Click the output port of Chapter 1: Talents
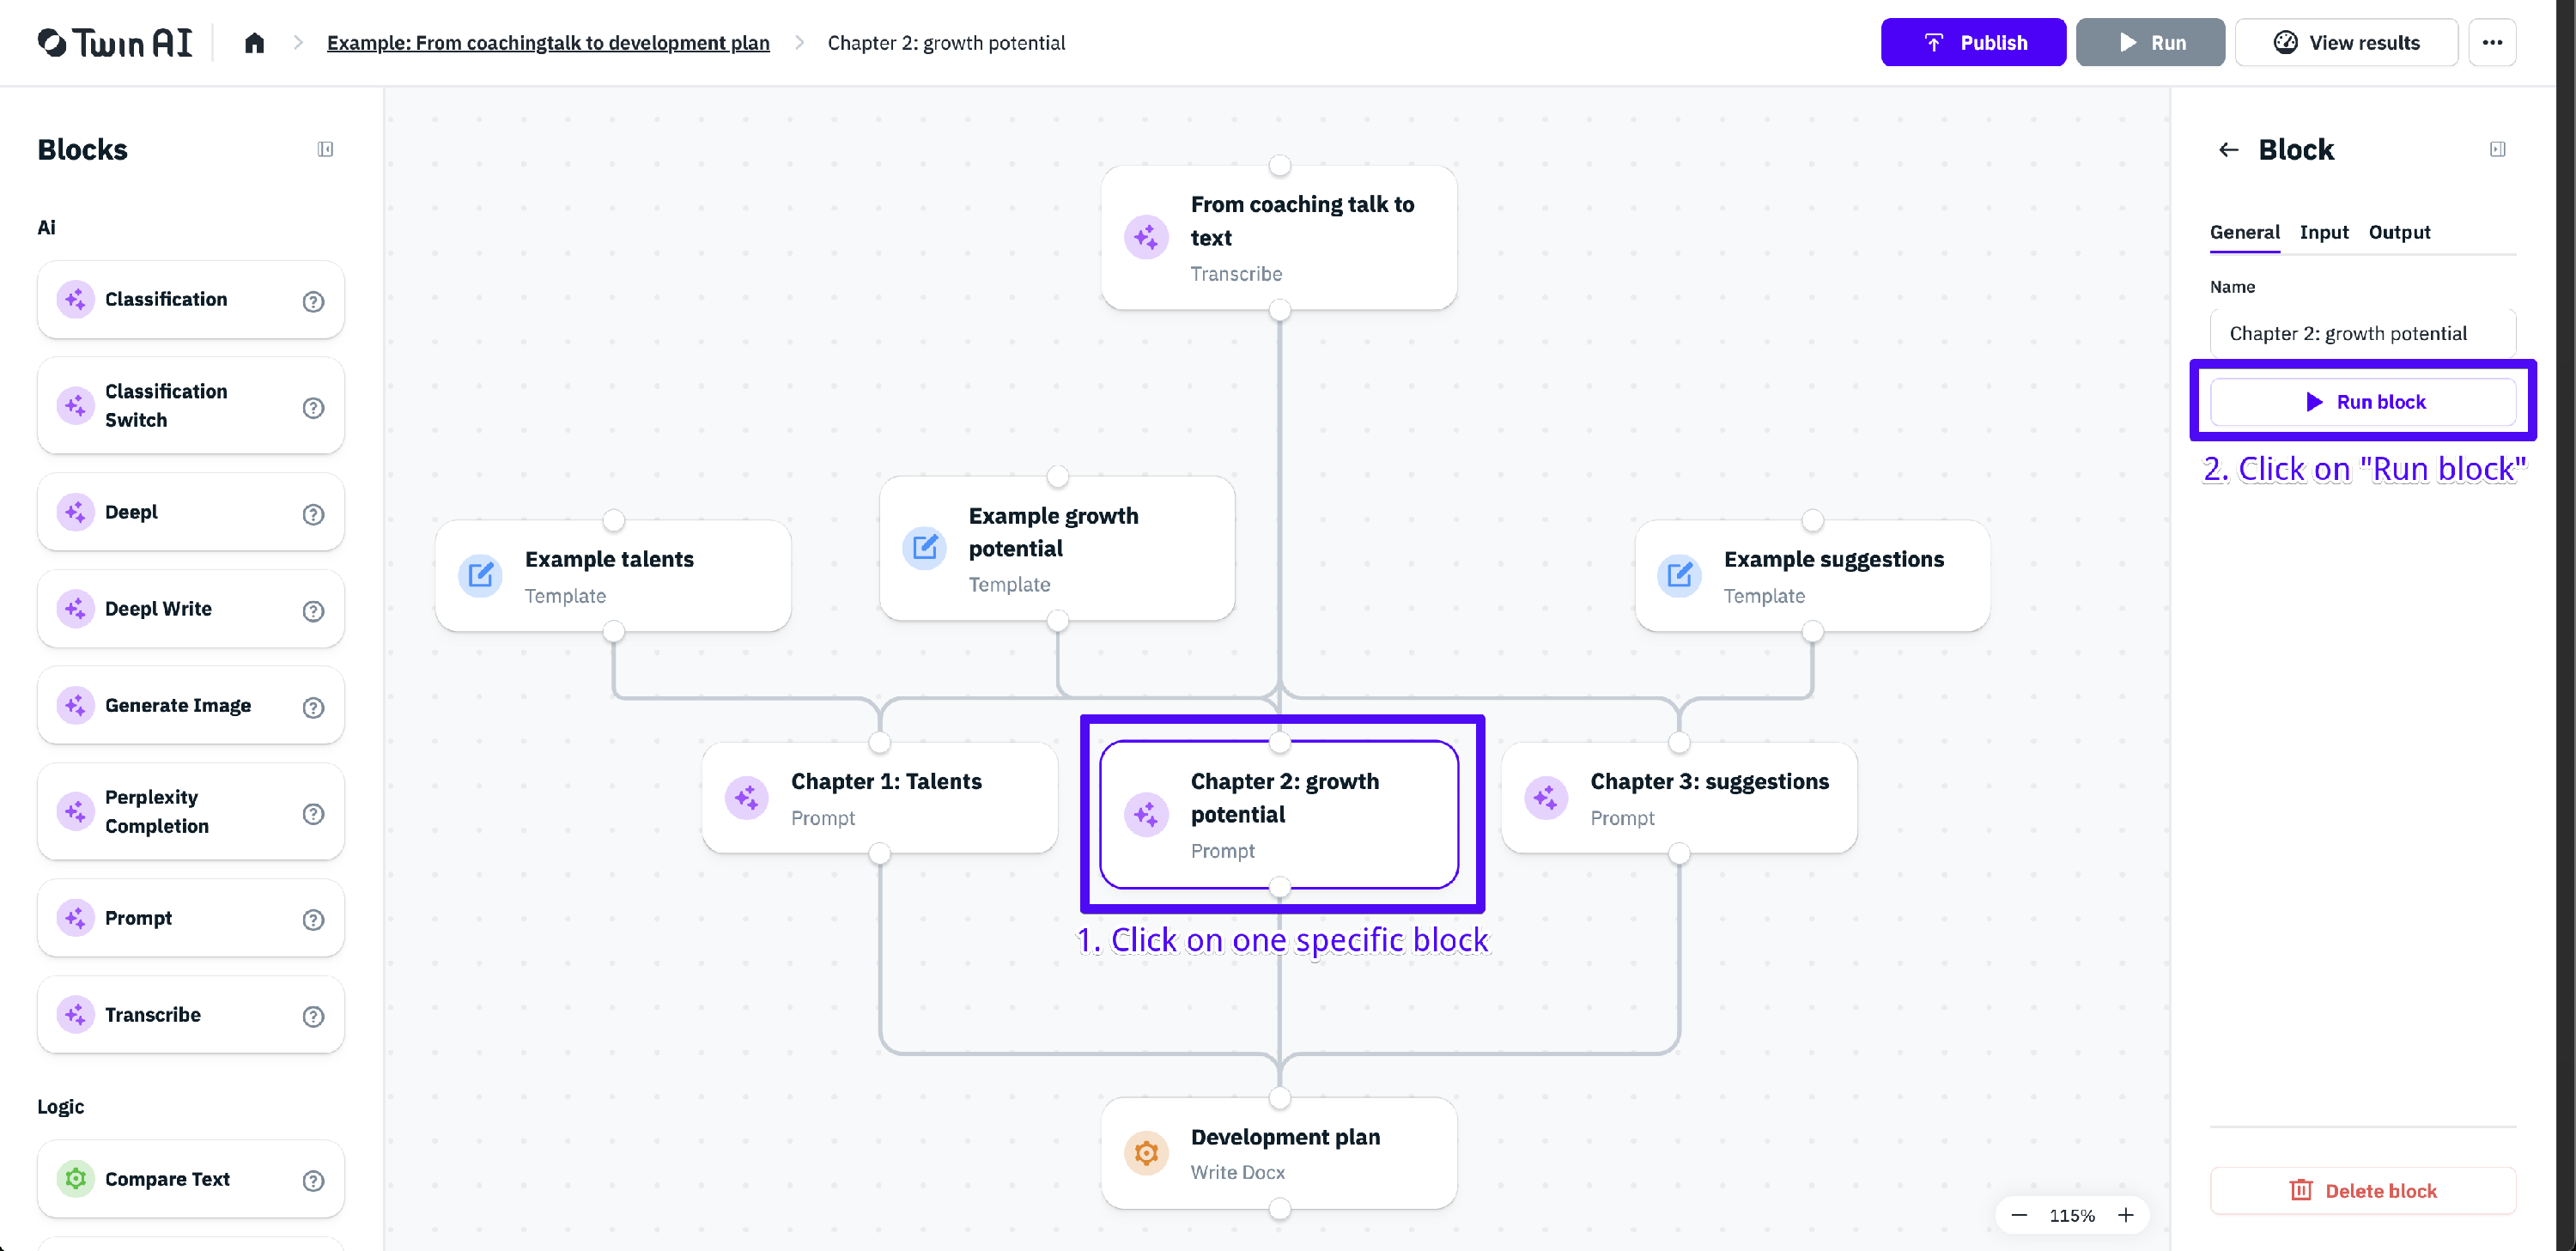The height and width of the screenshot is (1251, 2576). coord(879,853)
